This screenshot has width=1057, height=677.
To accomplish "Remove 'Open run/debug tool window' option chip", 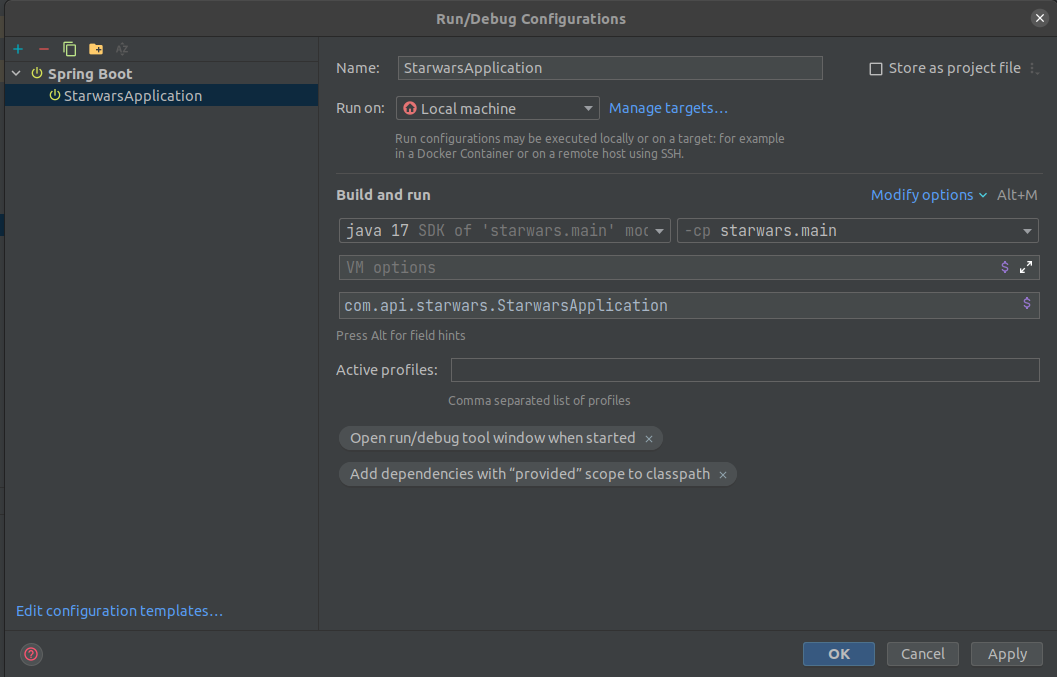I will [x=648, y=439].
